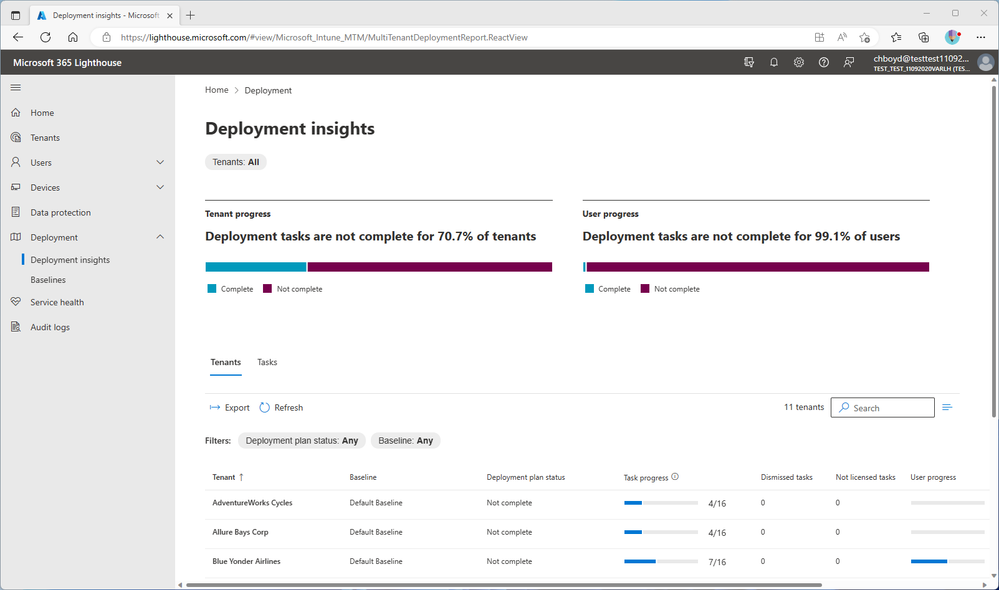Open browser settings ellipsis menu
This screenshot has height=590, width=999.
[x=981, y=38]
